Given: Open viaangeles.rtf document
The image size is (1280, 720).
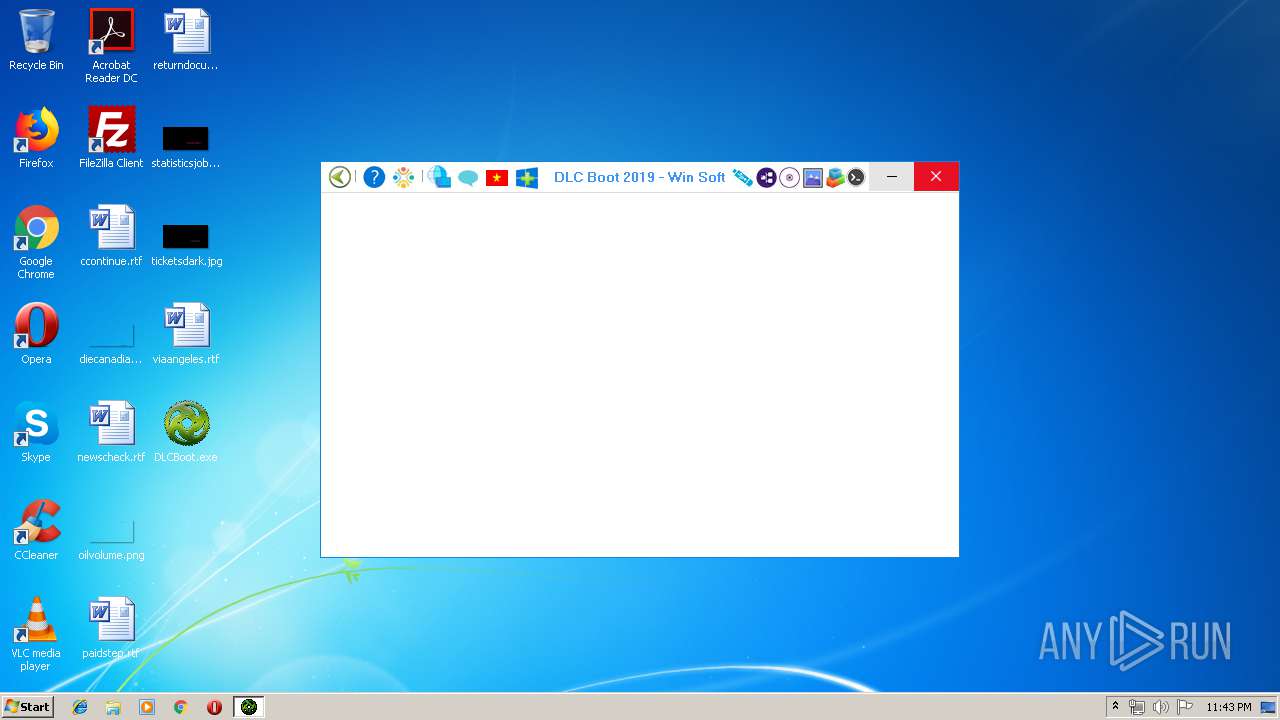Looking at the screenshot, I should click(x=186, y=334).
